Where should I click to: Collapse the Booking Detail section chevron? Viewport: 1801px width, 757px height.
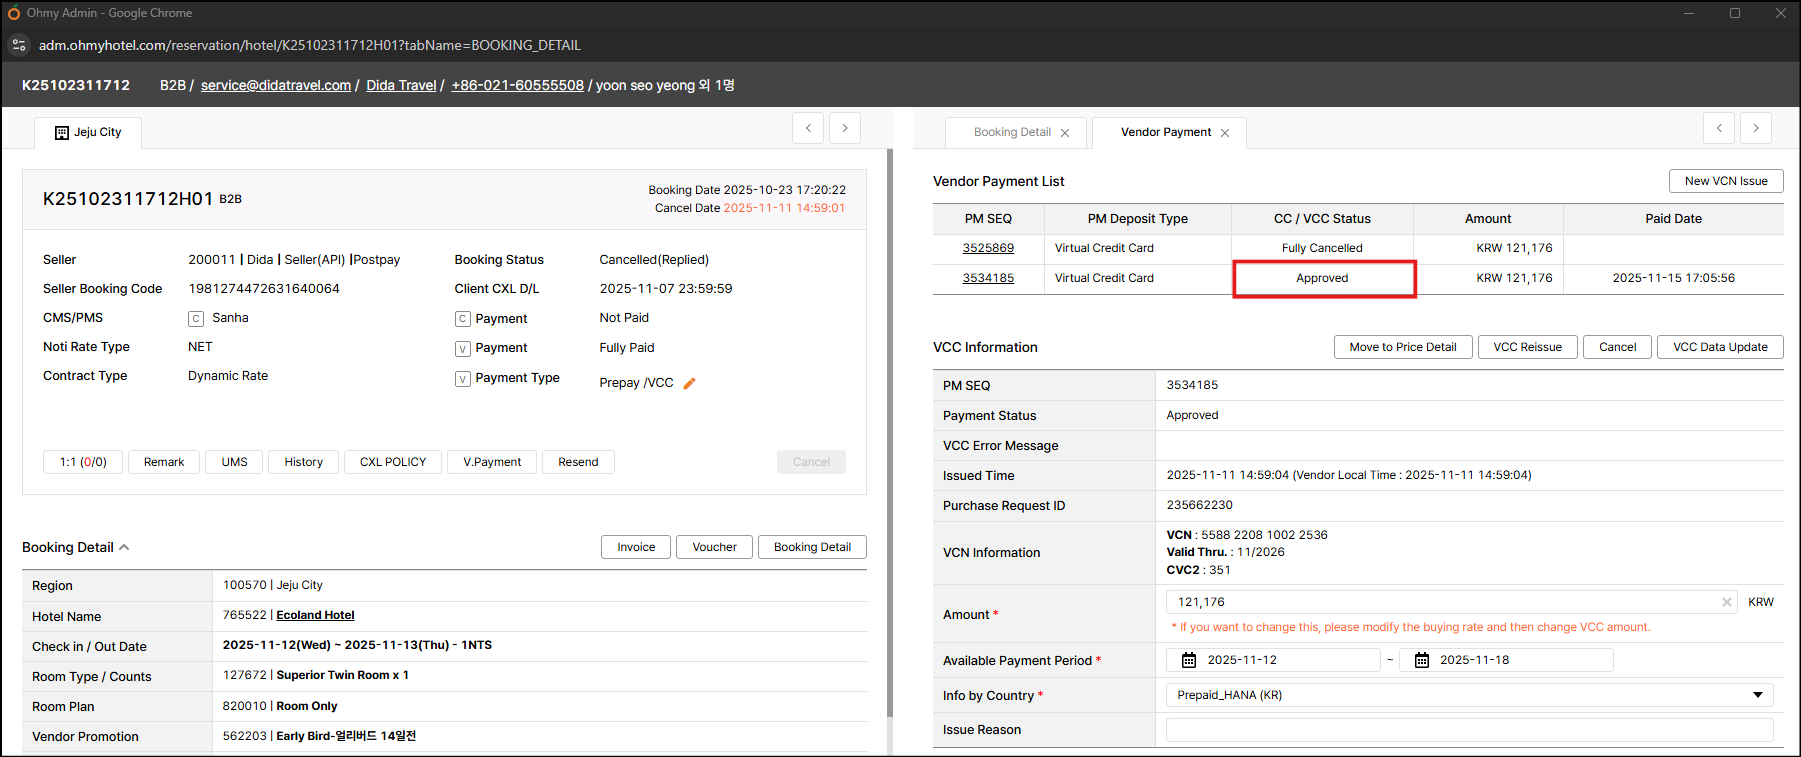(124, 547)
